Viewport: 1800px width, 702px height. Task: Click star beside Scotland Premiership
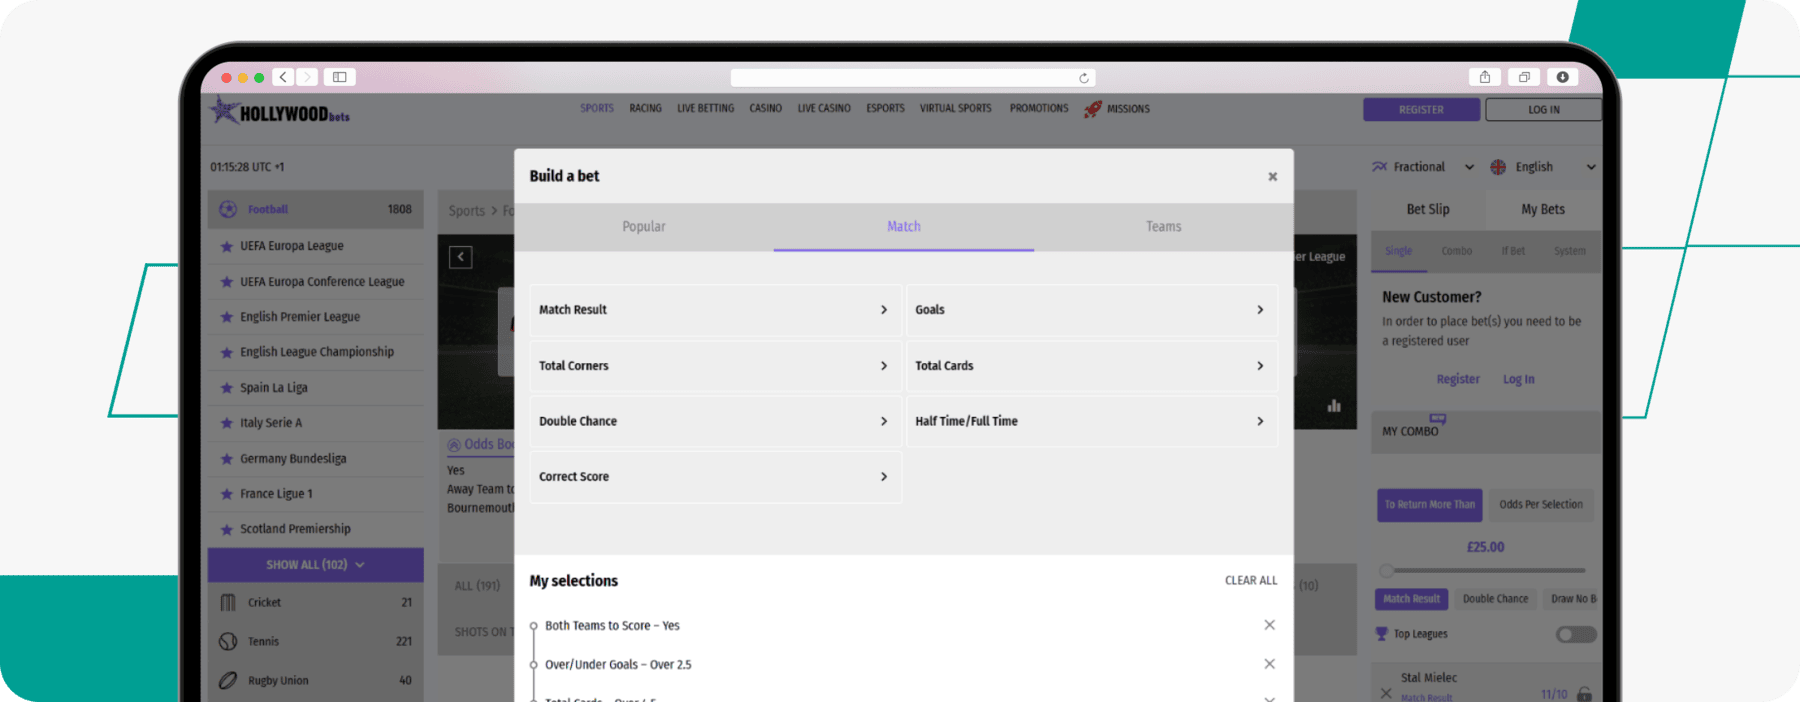point(227,529)
